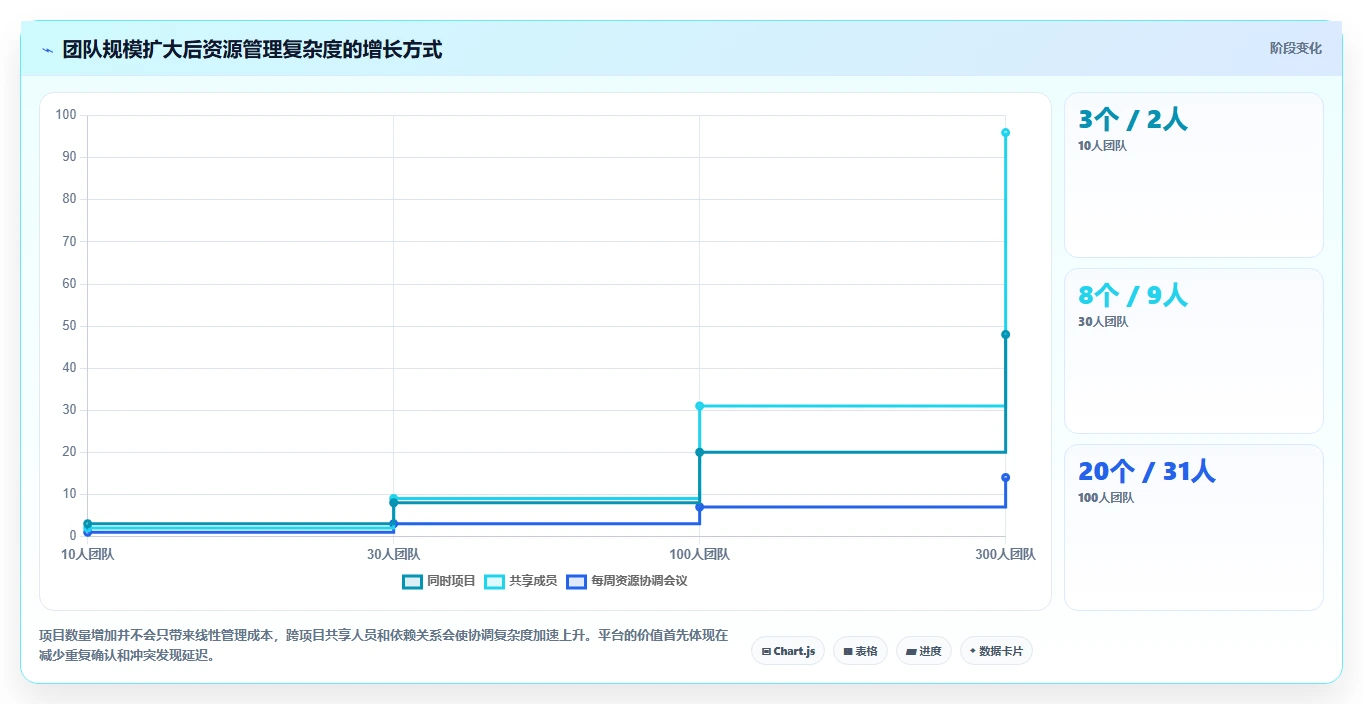Image resolution: width=1363 pixels, height=704 pixels.
Task: Click the y-axis value 90
Action: point(69,157)
